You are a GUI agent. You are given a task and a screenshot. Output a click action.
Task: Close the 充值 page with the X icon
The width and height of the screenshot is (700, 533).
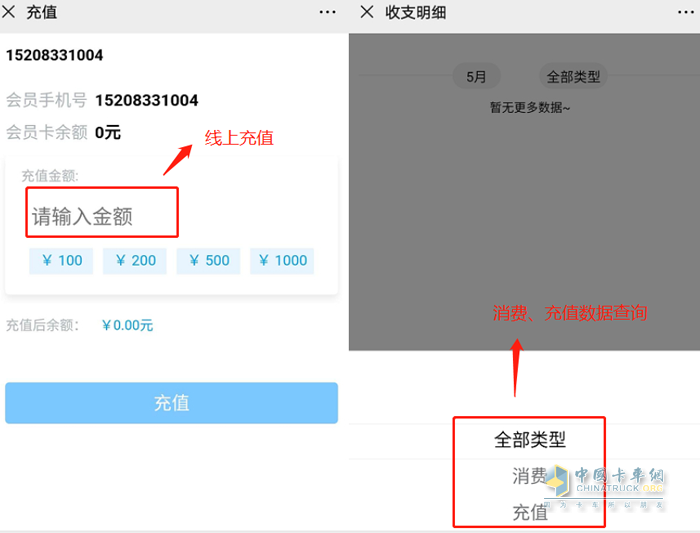(x=10, y=12)
